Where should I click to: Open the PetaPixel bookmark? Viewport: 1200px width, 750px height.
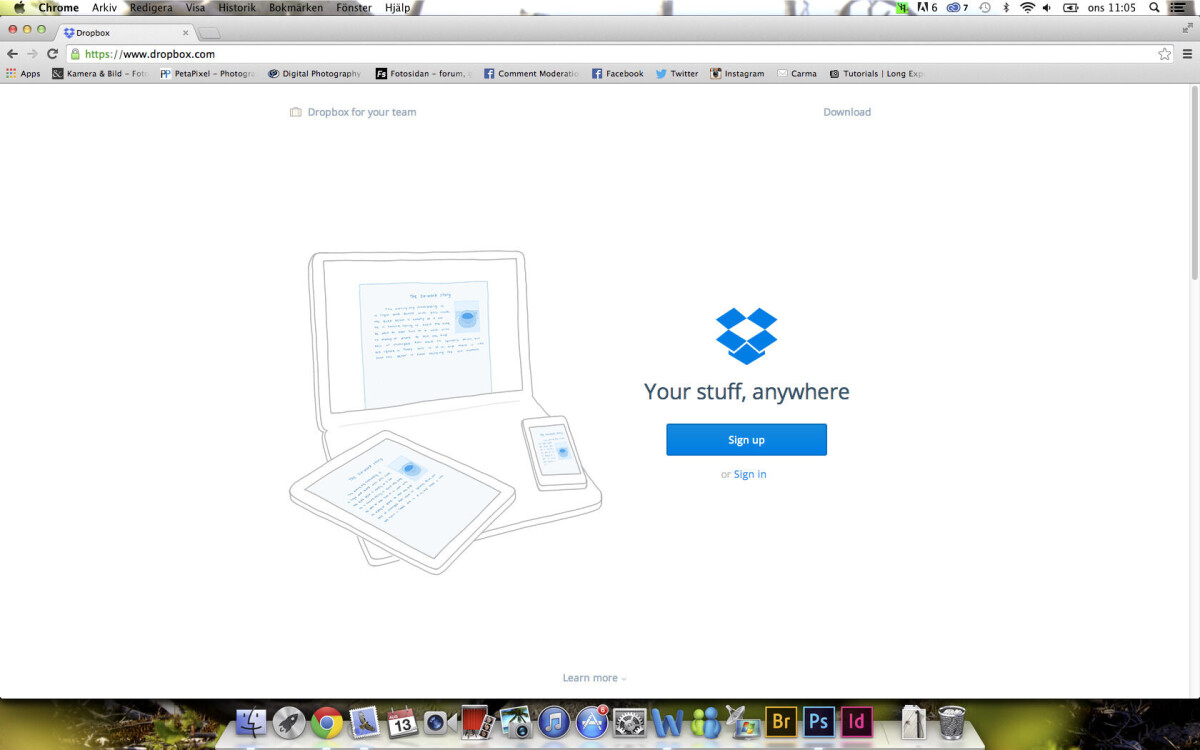pos(208,74)
